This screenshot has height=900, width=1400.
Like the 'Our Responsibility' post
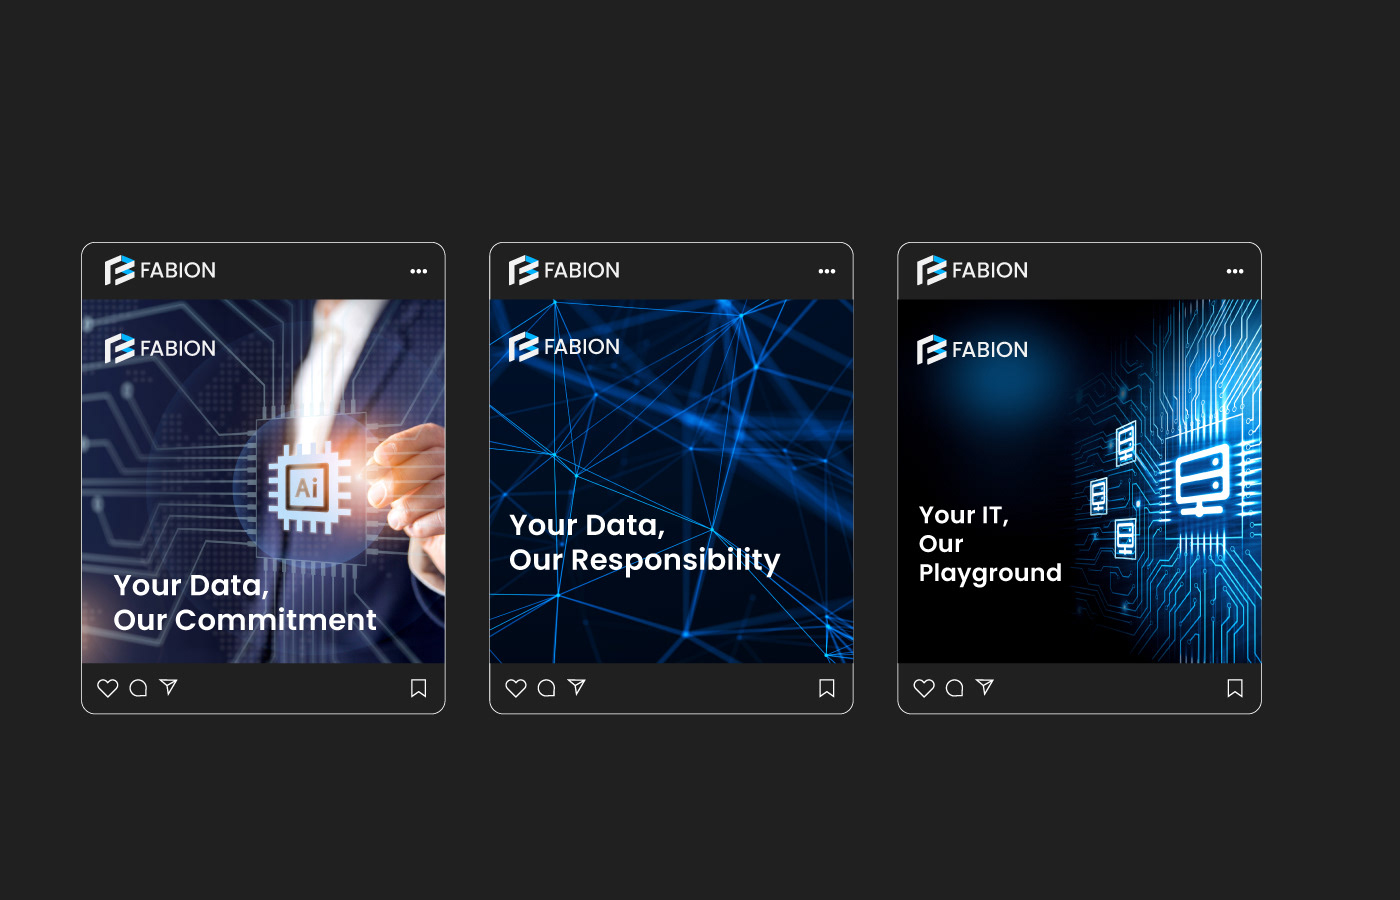click(x=516, y=688)
